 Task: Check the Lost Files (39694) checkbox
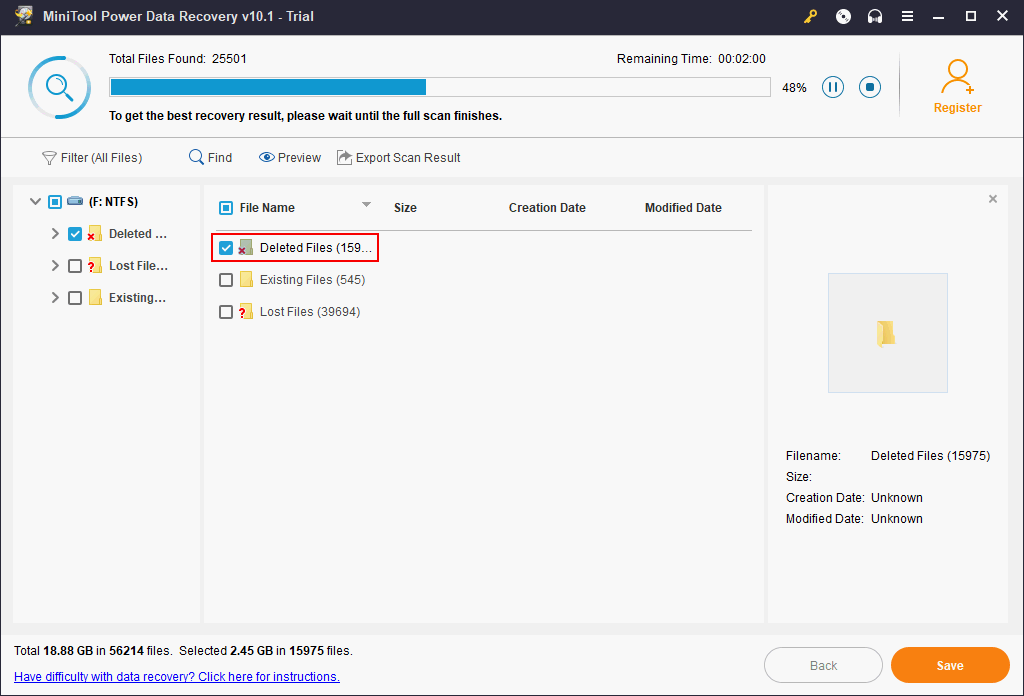coord(226,312)
